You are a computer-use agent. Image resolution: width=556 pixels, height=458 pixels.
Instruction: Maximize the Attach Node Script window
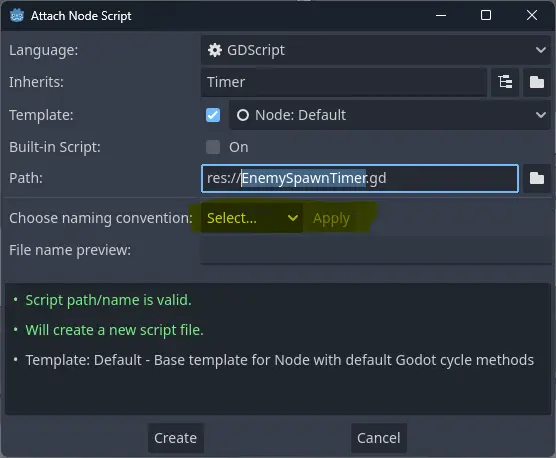(x=486, y=15)
